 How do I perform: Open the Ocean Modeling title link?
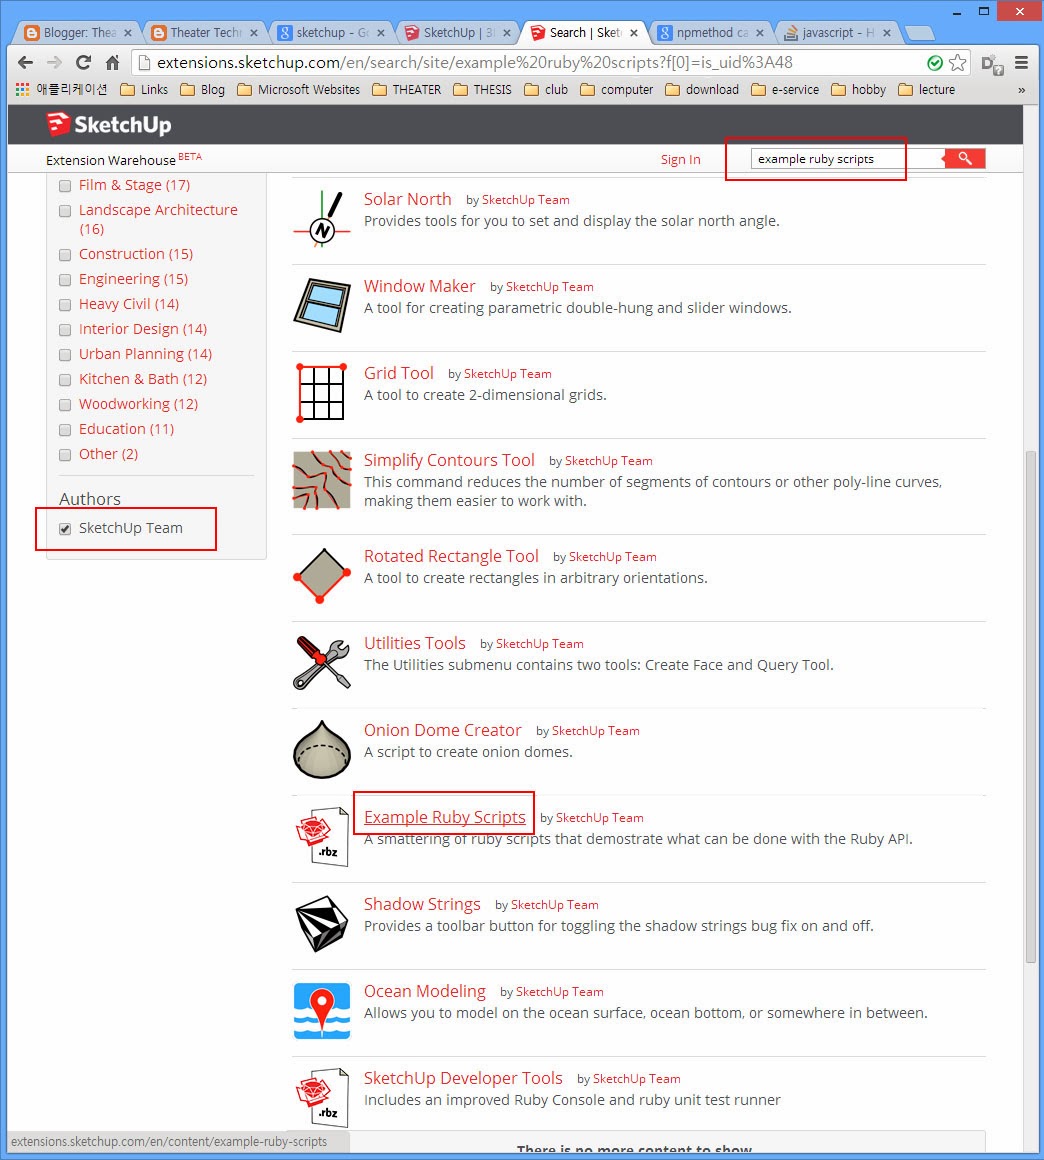pos(425,991)
